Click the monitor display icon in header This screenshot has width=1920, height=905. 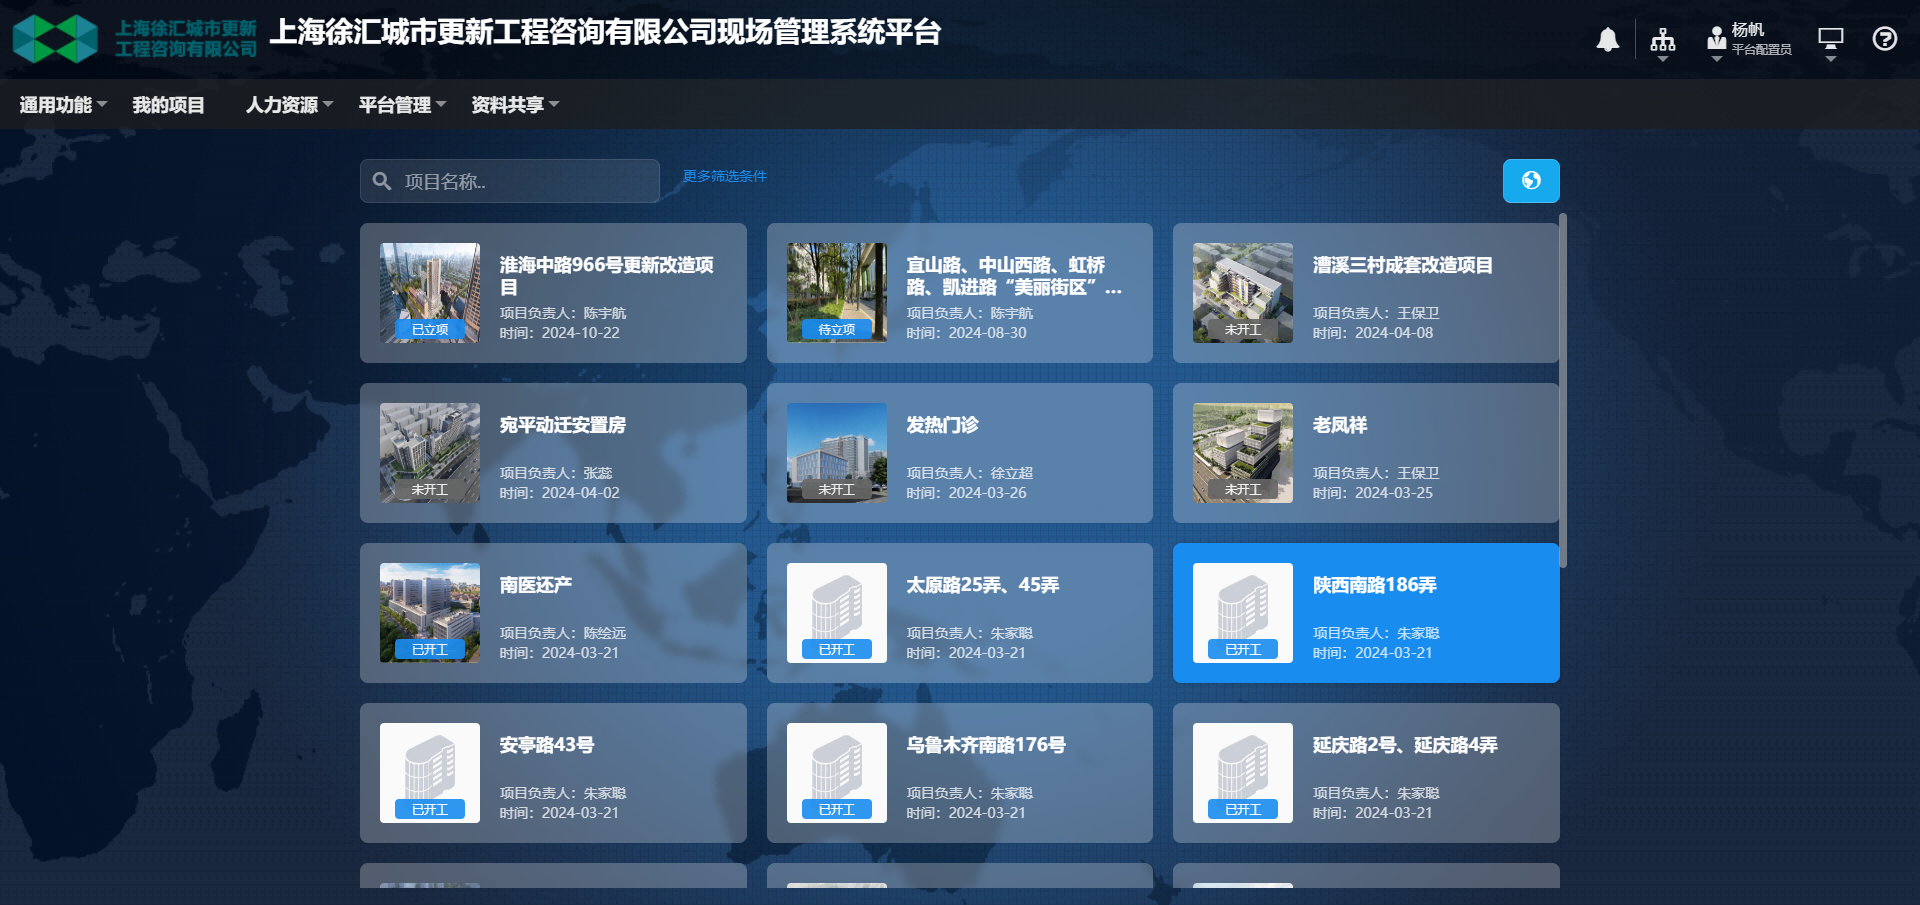point(1831,38)
